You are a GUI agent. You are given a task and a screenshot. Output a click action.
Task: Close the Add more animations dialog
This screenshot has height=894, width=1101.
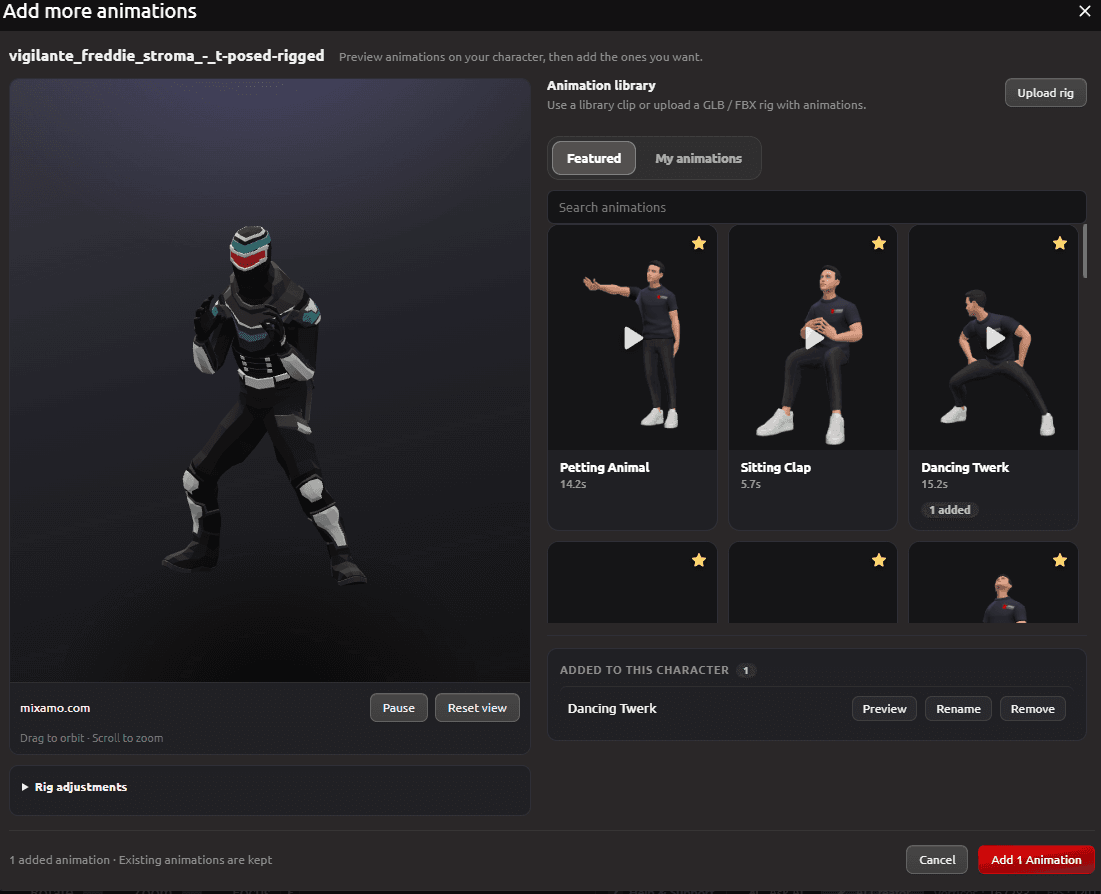pyautogui.click(x=1084, y=11)
